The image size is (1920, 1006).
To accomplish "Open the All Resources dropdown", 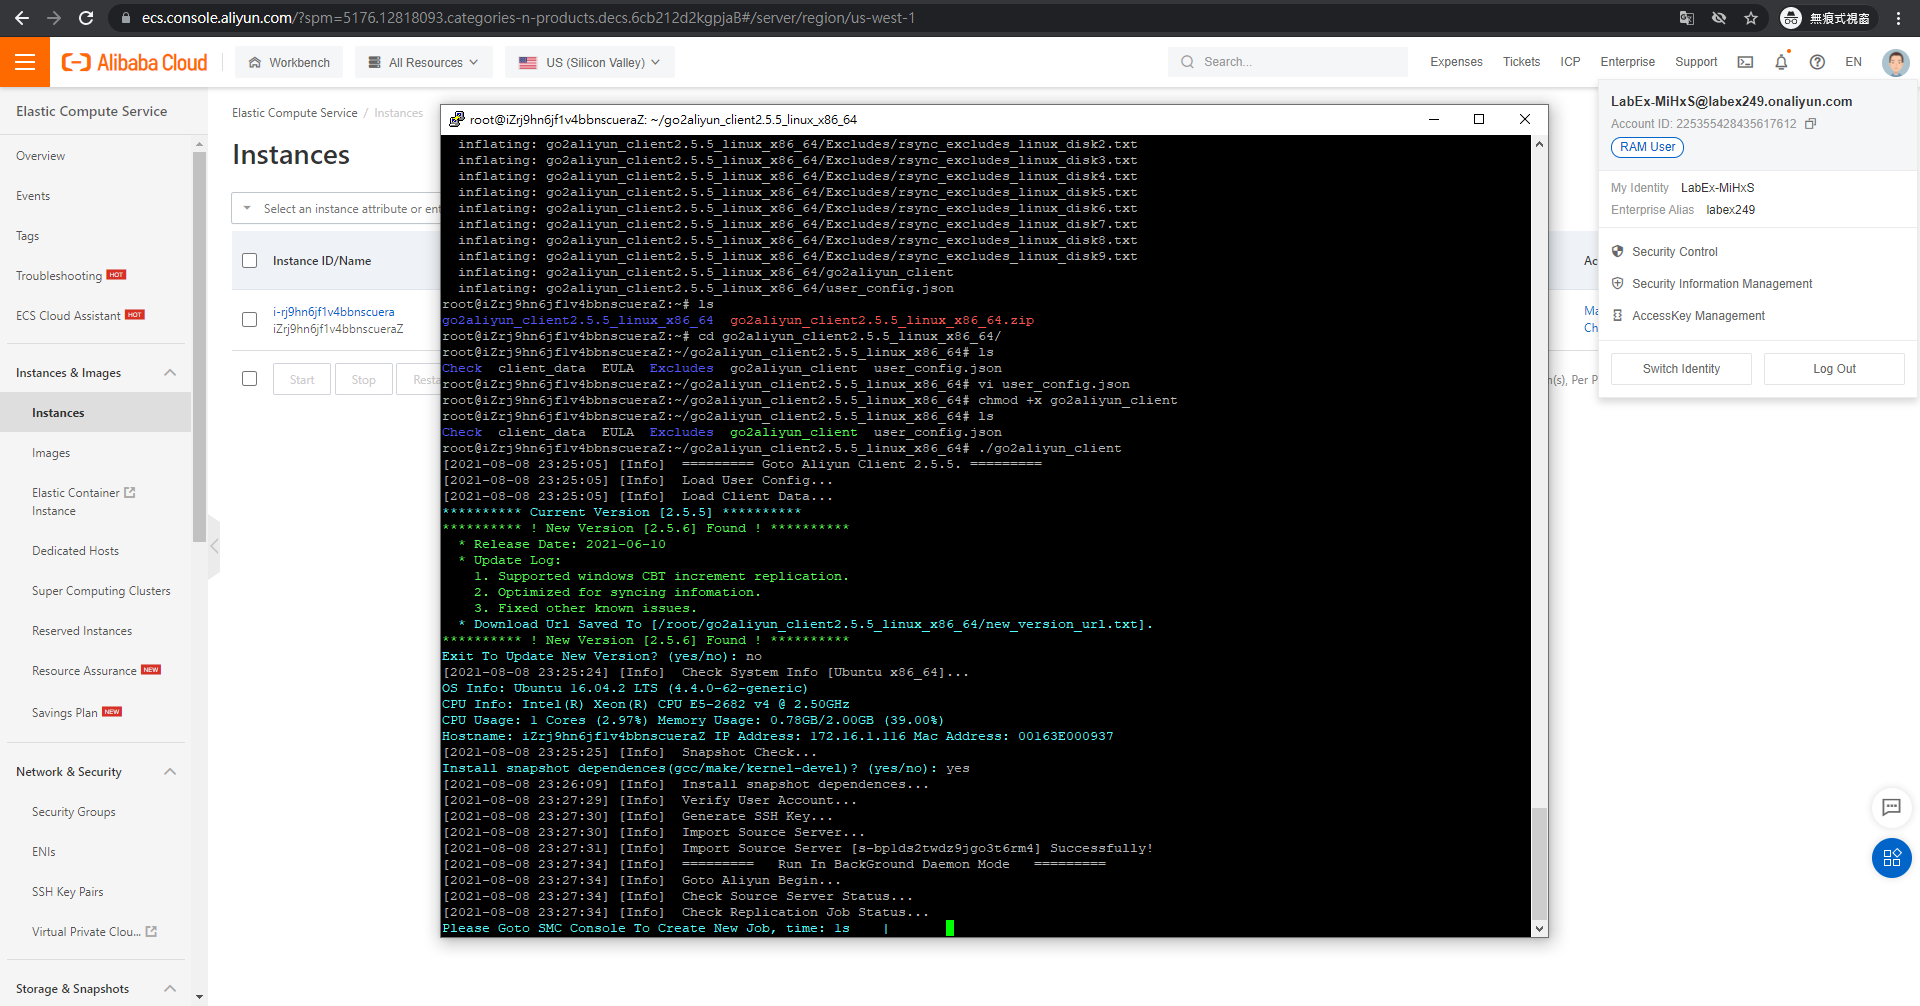I will point(424,62).
